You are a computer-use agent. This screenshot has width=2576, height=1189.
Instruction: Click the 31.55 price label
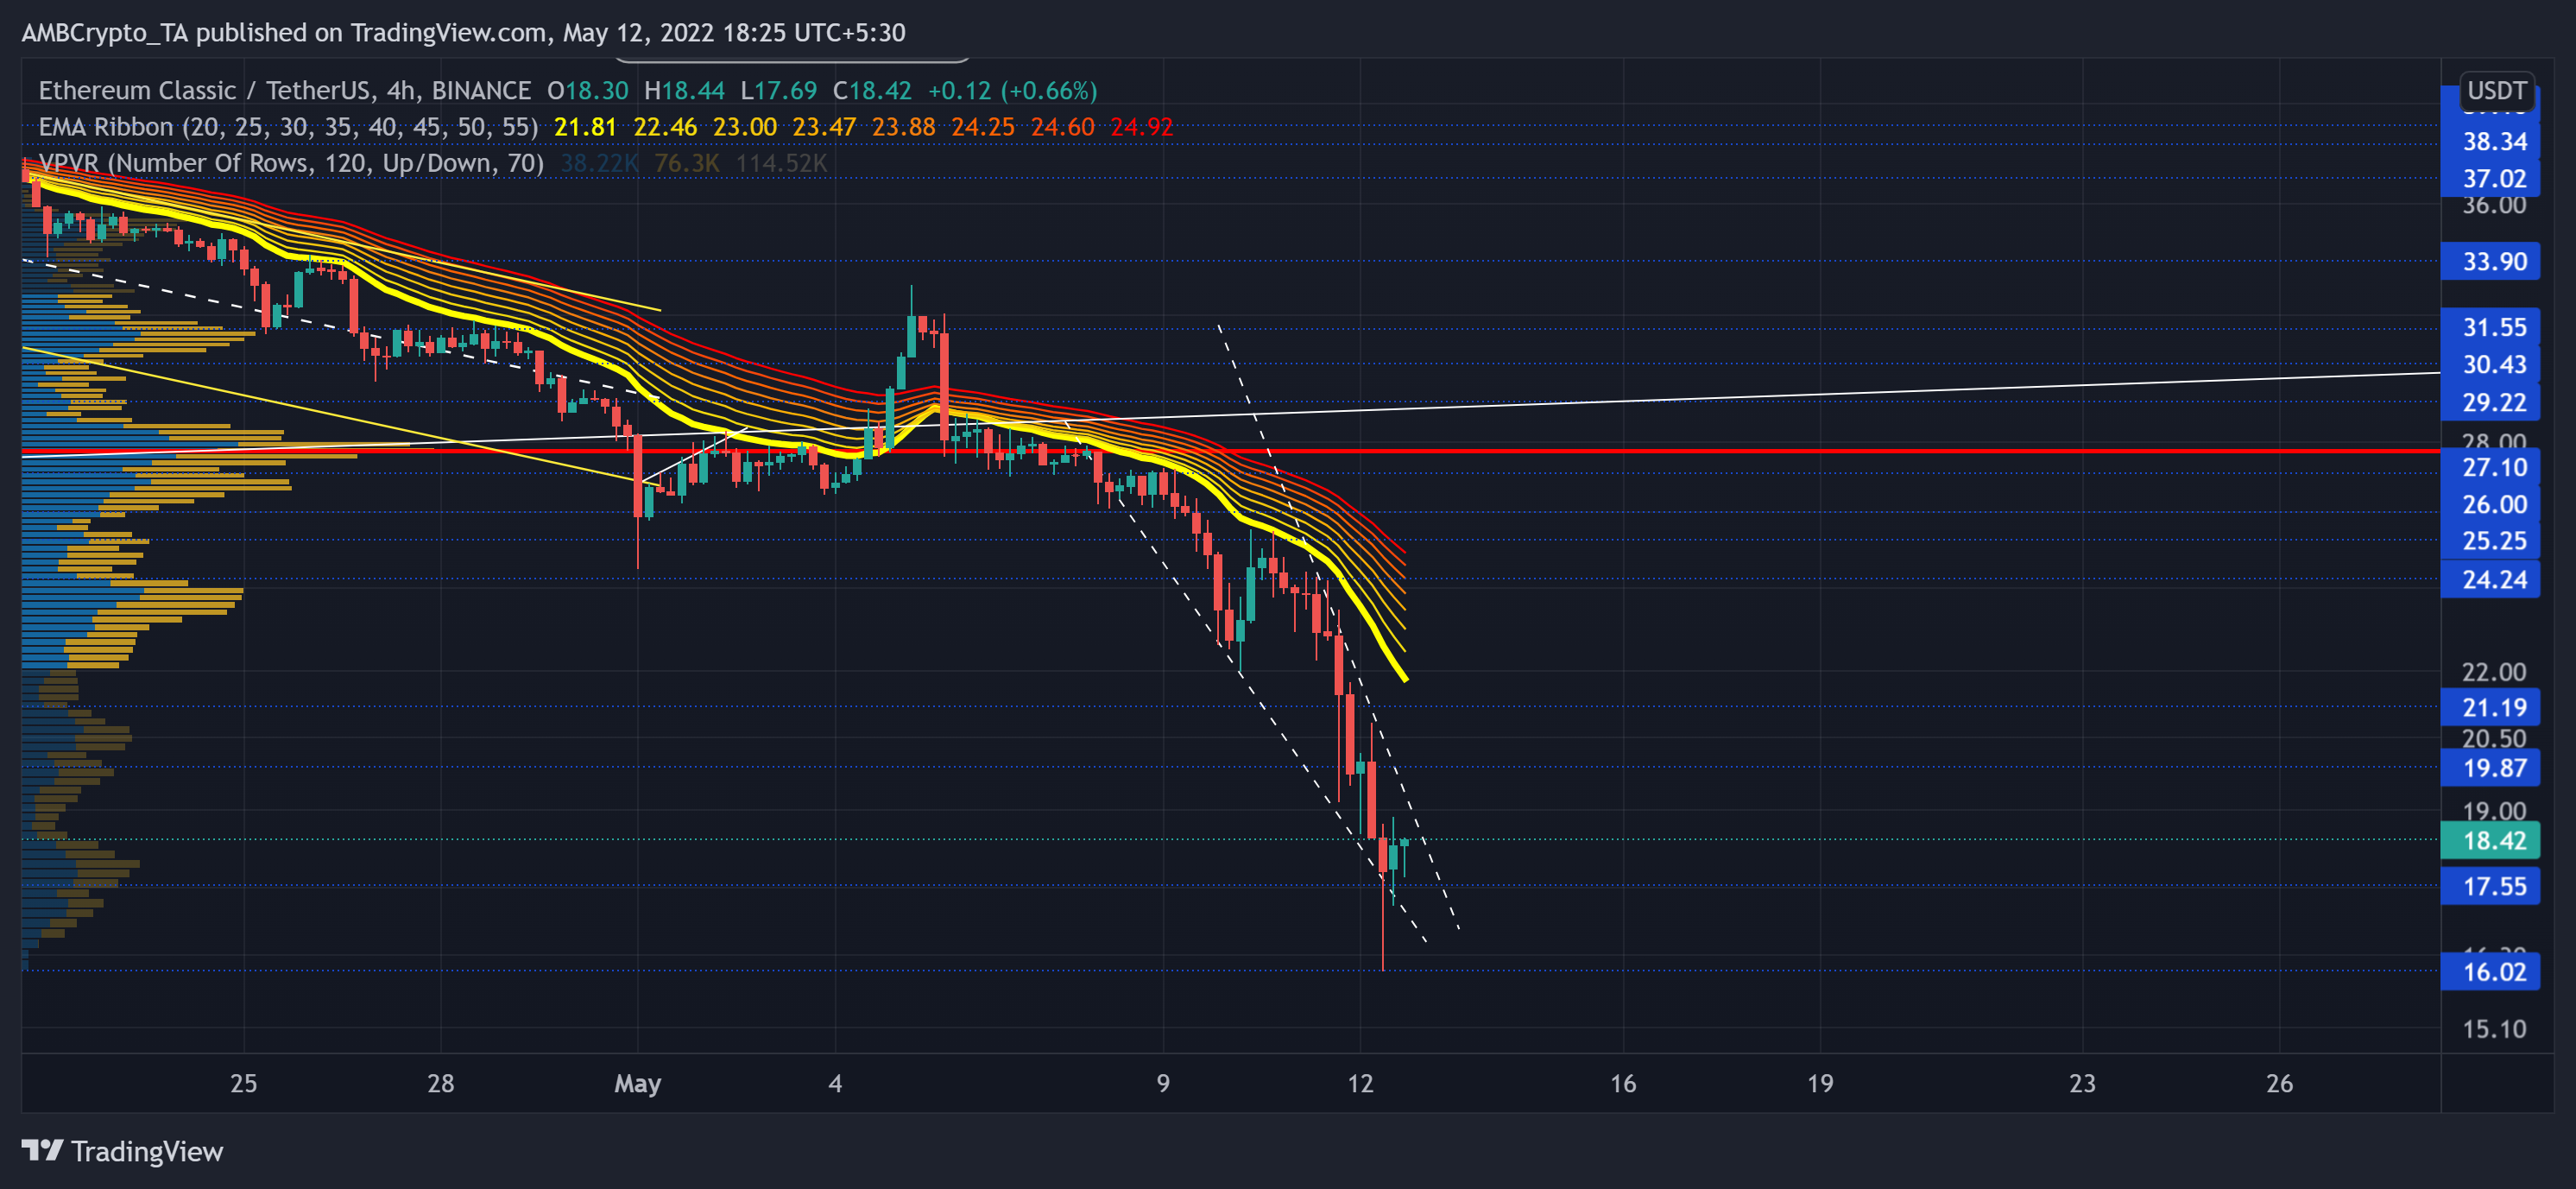click(2490, 328)
